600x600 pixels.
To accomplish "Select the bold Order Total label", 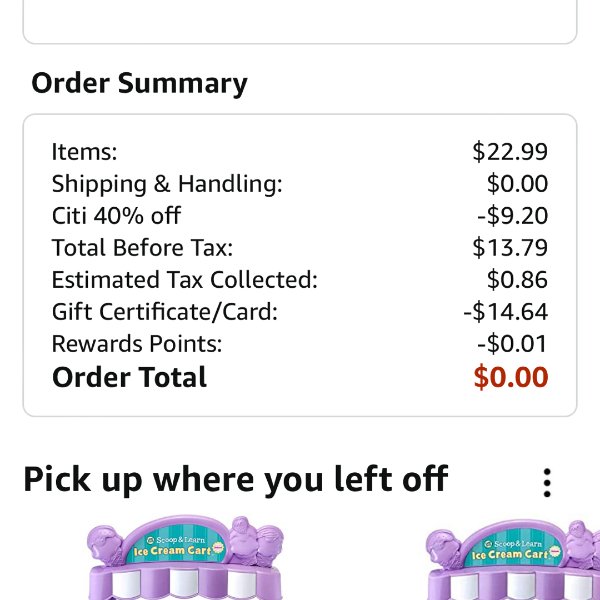I will pyautogui.click(x=129, y=377).
